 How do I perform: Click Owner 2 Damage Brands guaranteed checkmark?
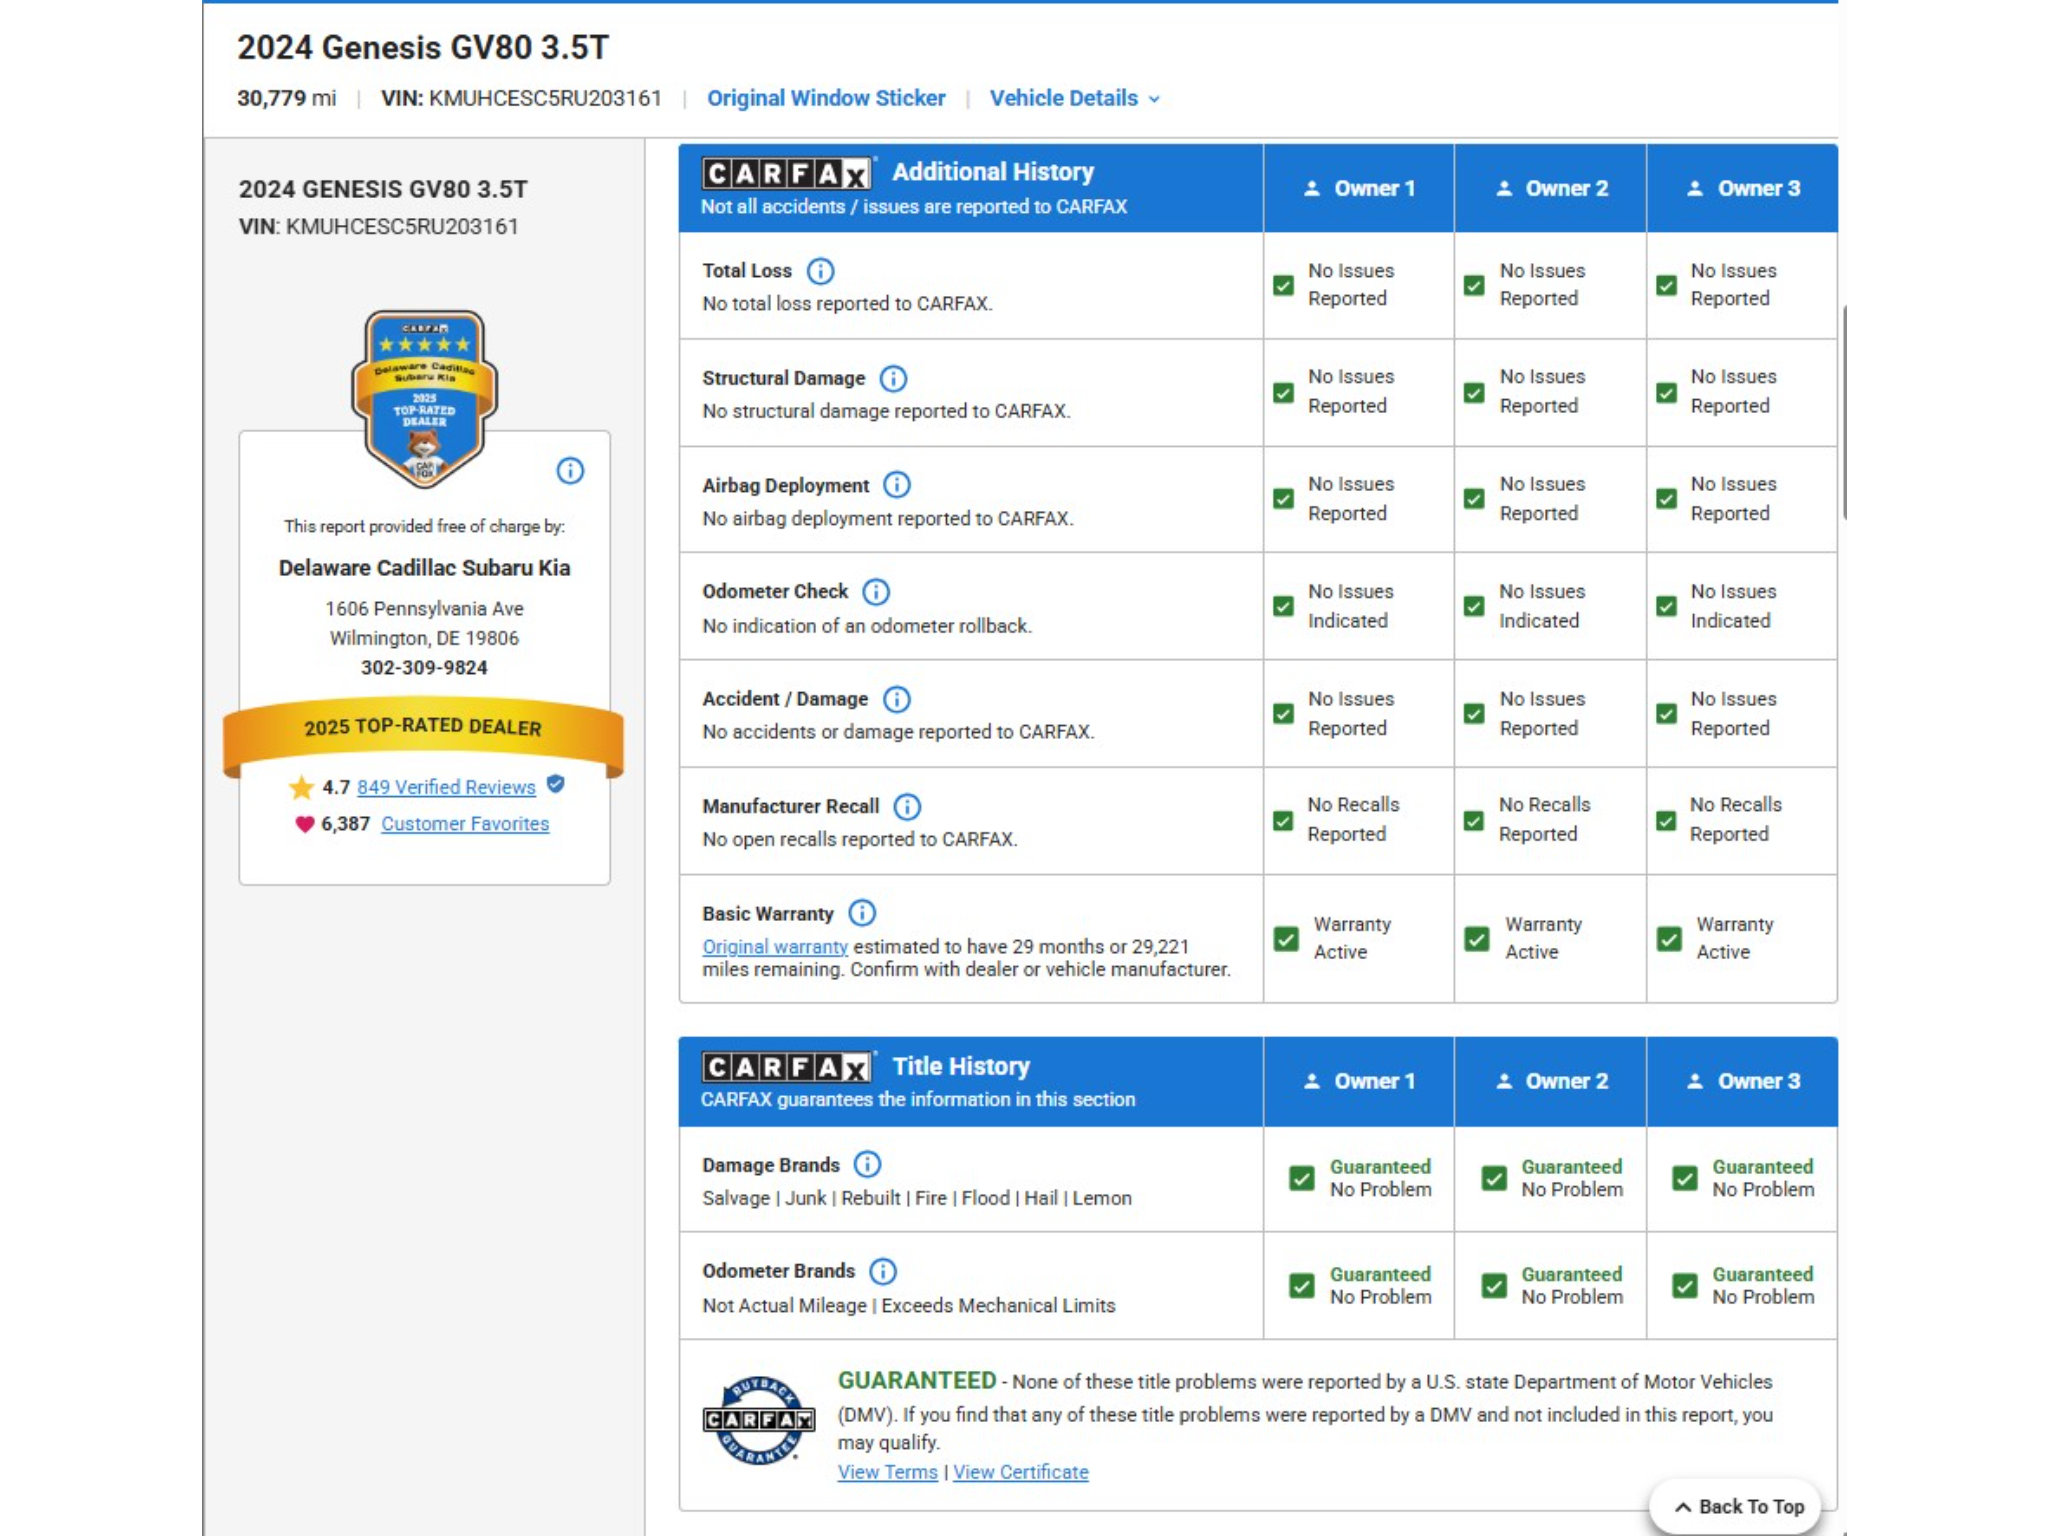(1494, 1178)
